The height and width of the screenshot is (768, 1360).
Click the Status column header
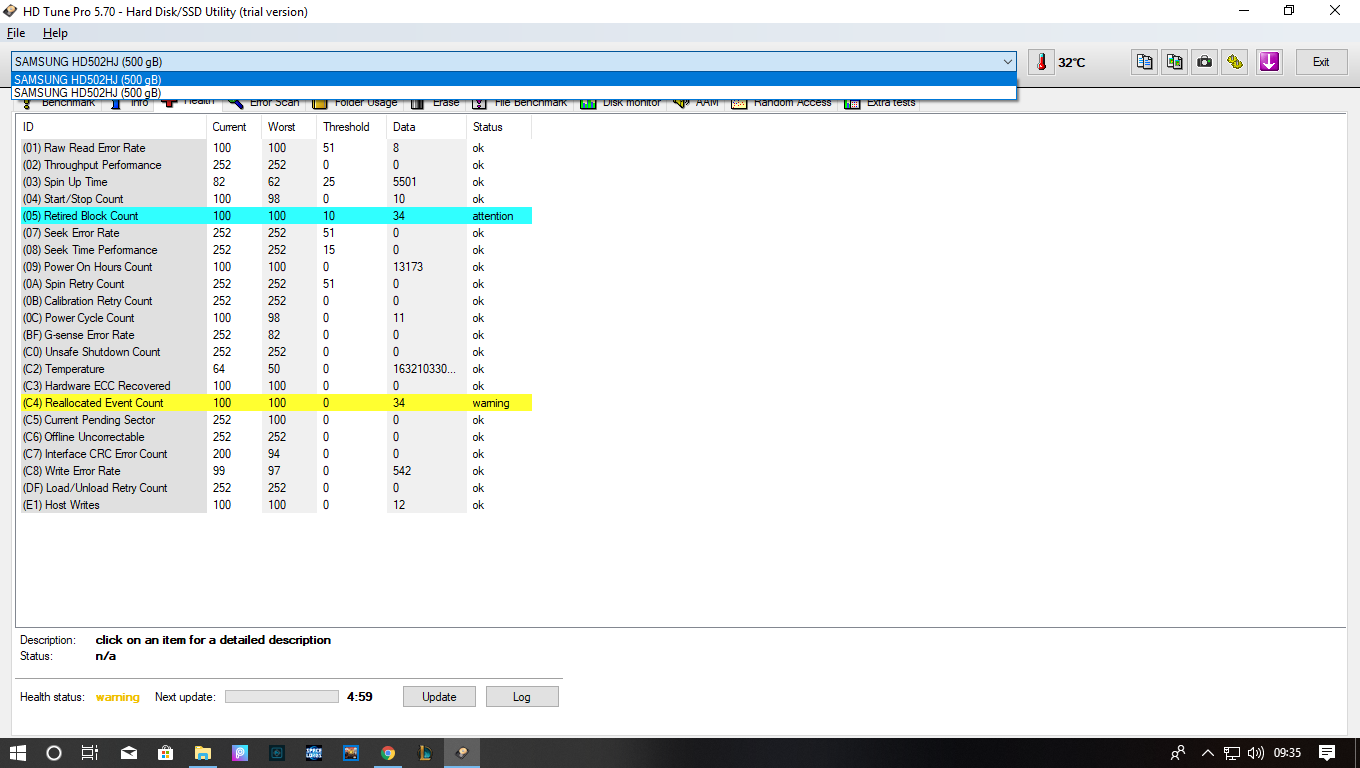499,127
